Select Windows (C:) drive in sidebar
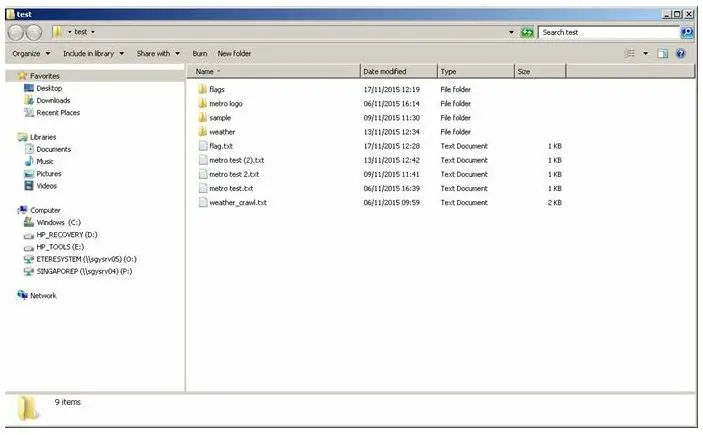Viewport: 703px width, 435px height. point(57,222)
